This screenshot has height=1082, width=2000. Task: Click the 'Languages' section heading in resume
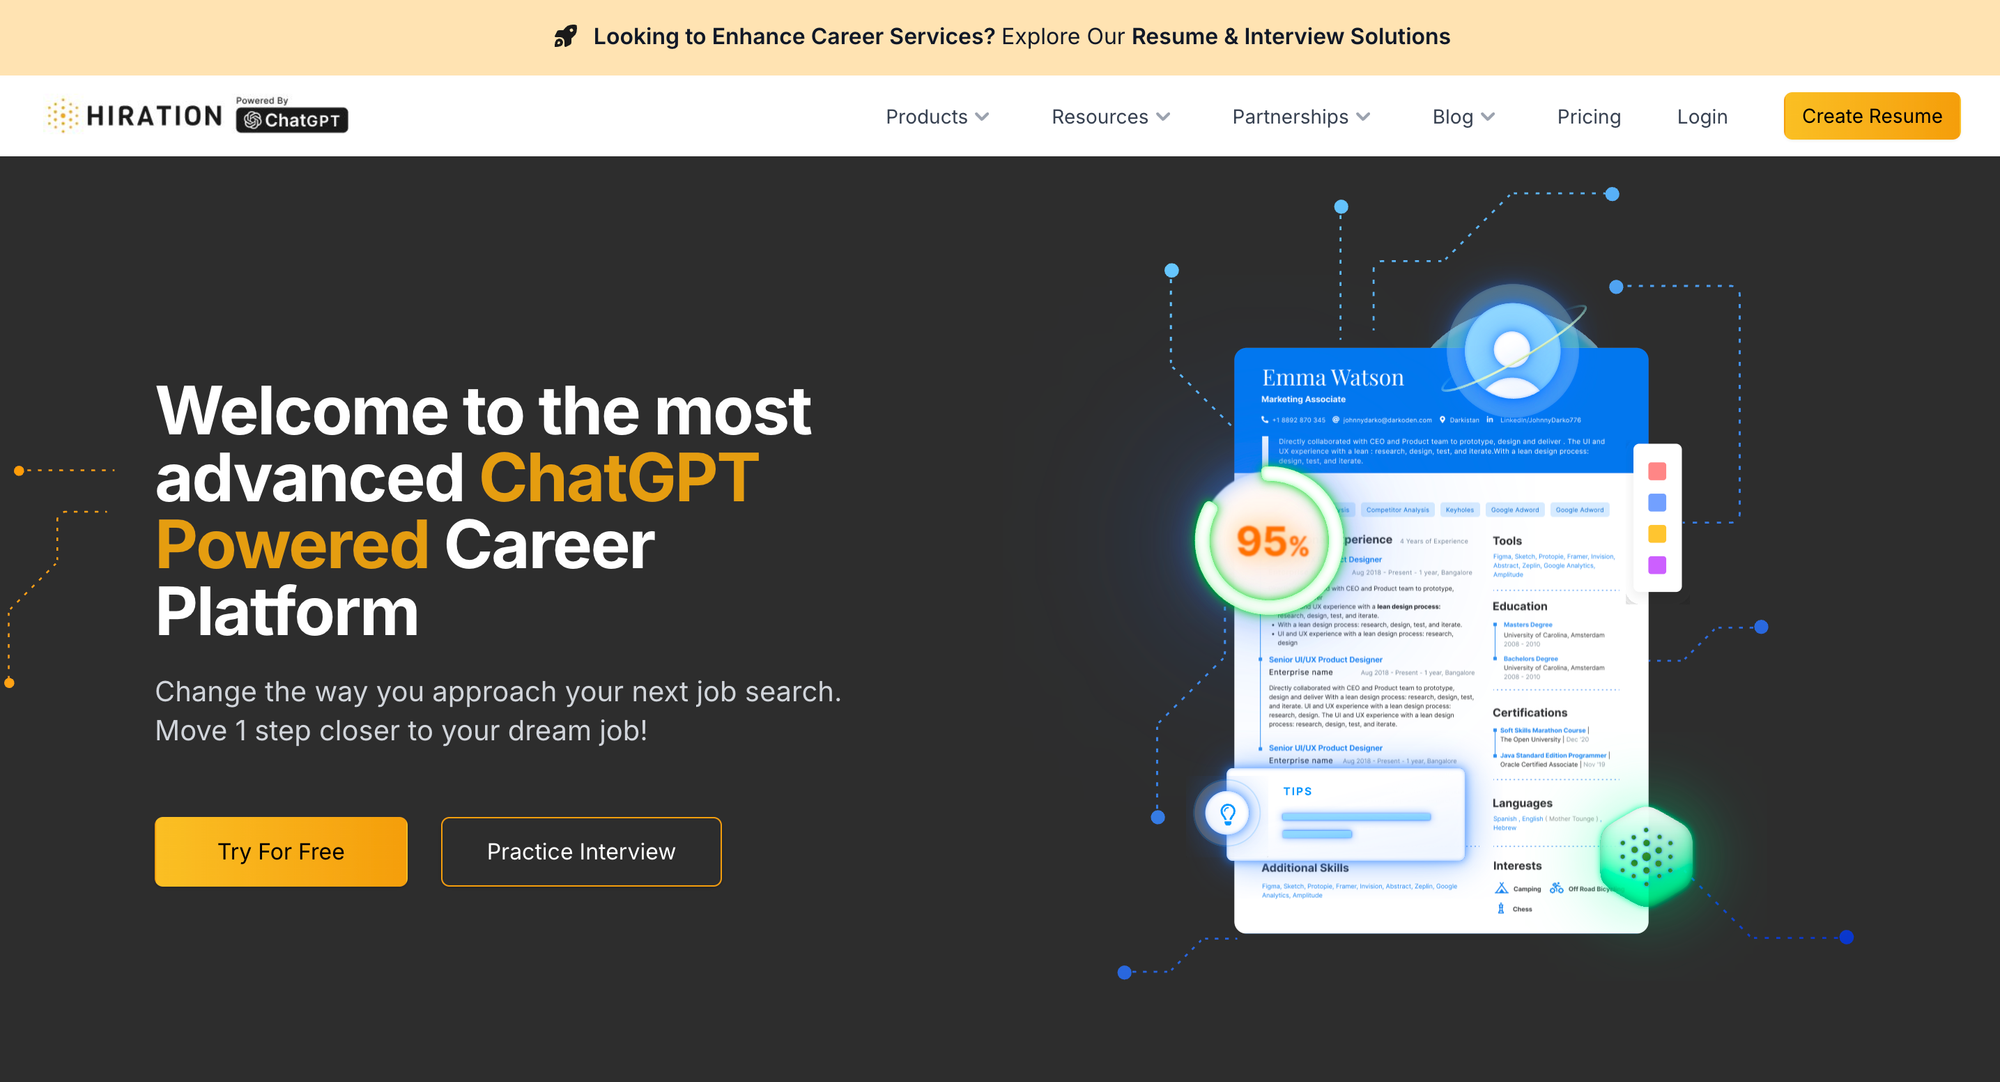(1522, 803)
